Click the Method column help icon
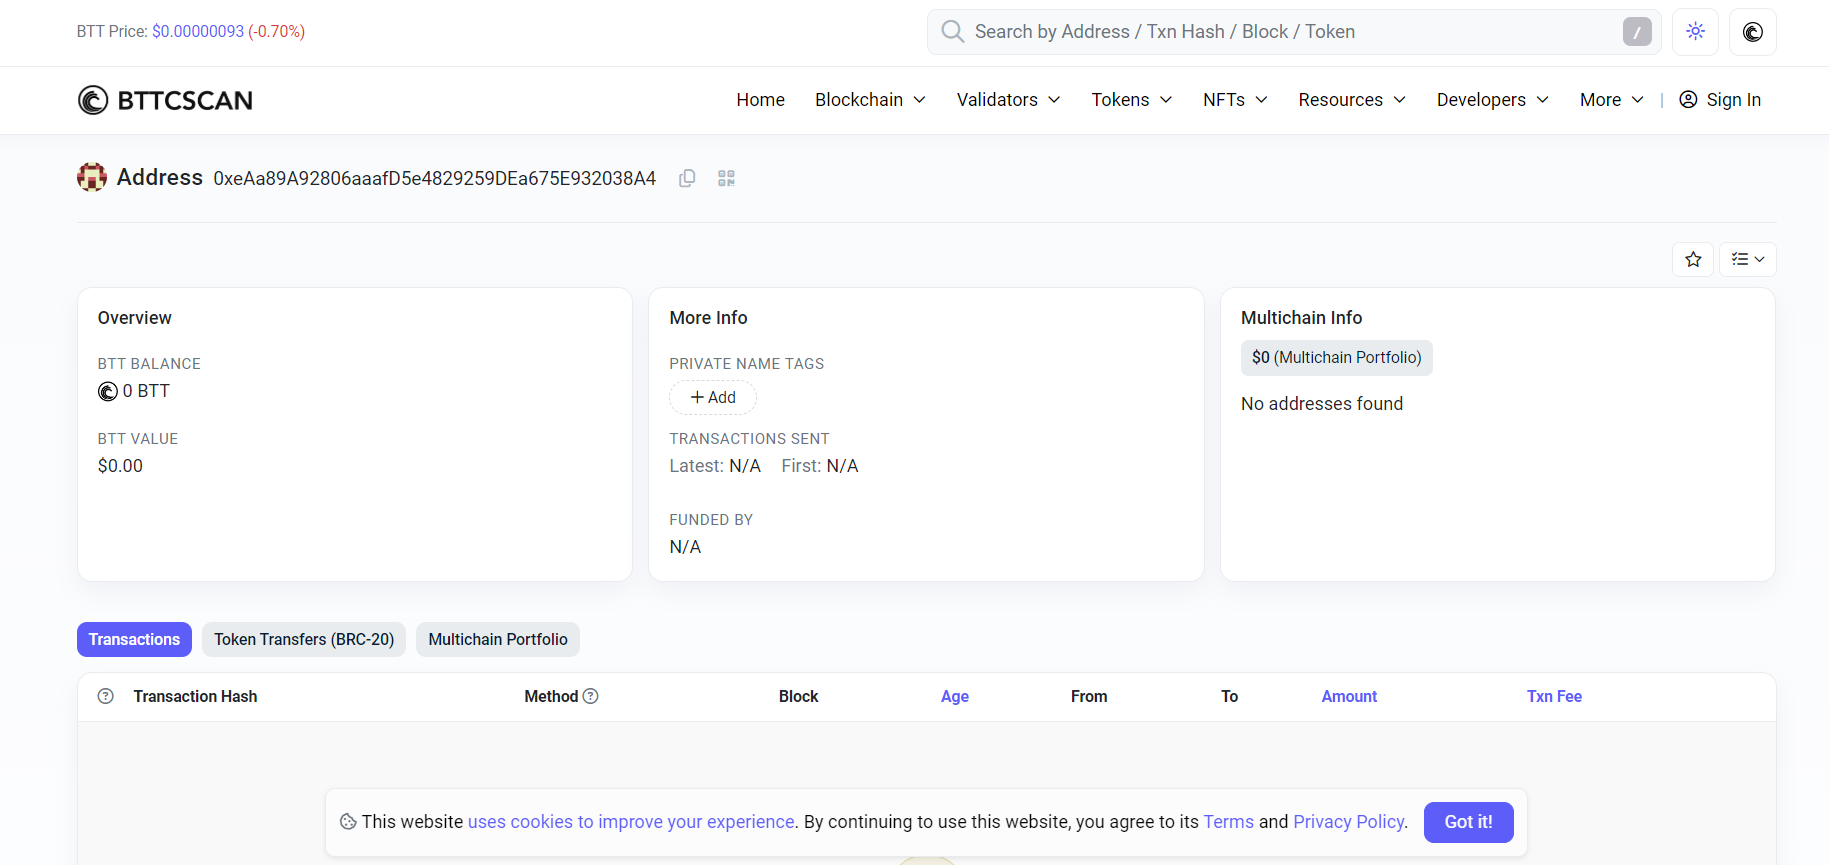The image size is (1829, 865). click(x=591, y=696)
